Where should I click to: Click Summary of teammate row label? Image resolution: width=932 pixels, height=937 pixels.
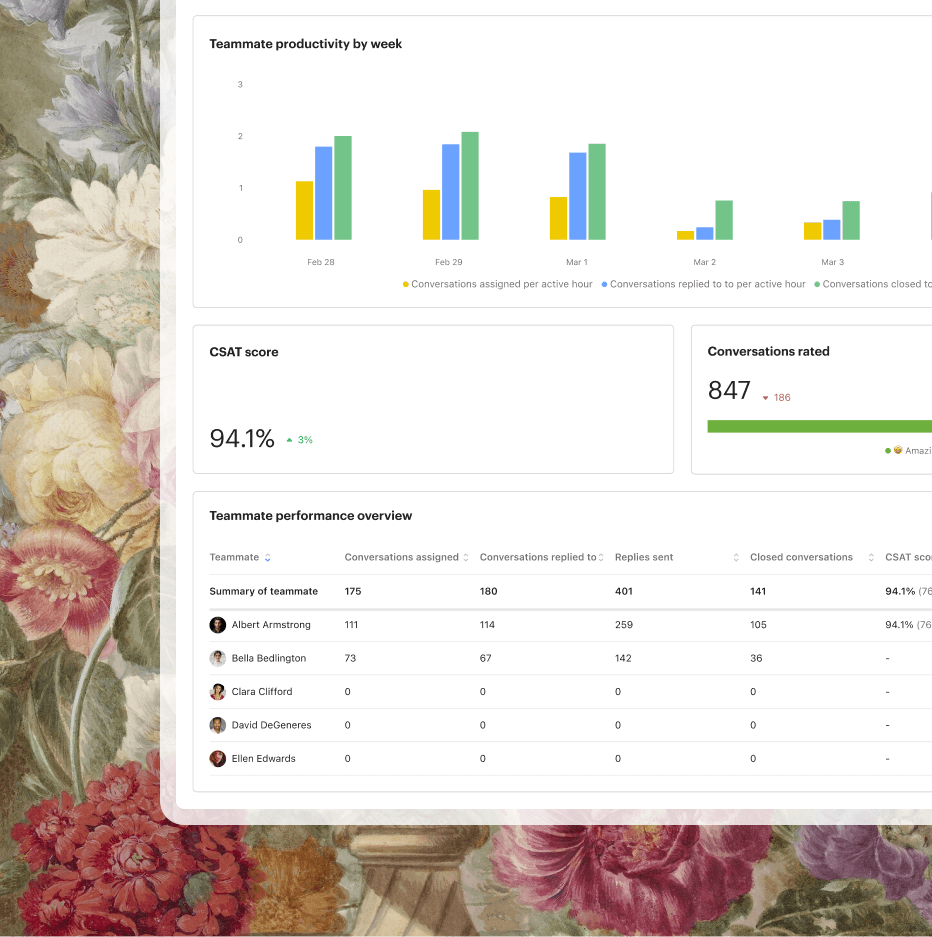pos(263,592)
